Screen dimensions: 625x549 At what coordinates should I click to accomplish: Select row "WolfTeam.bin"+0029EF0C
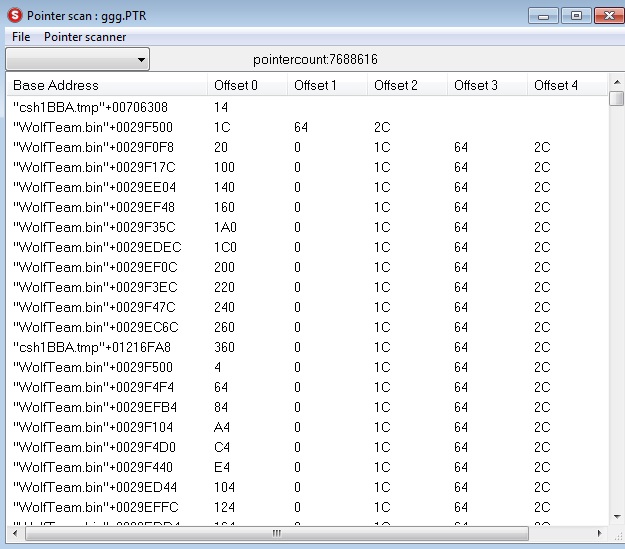coord(307,267)
